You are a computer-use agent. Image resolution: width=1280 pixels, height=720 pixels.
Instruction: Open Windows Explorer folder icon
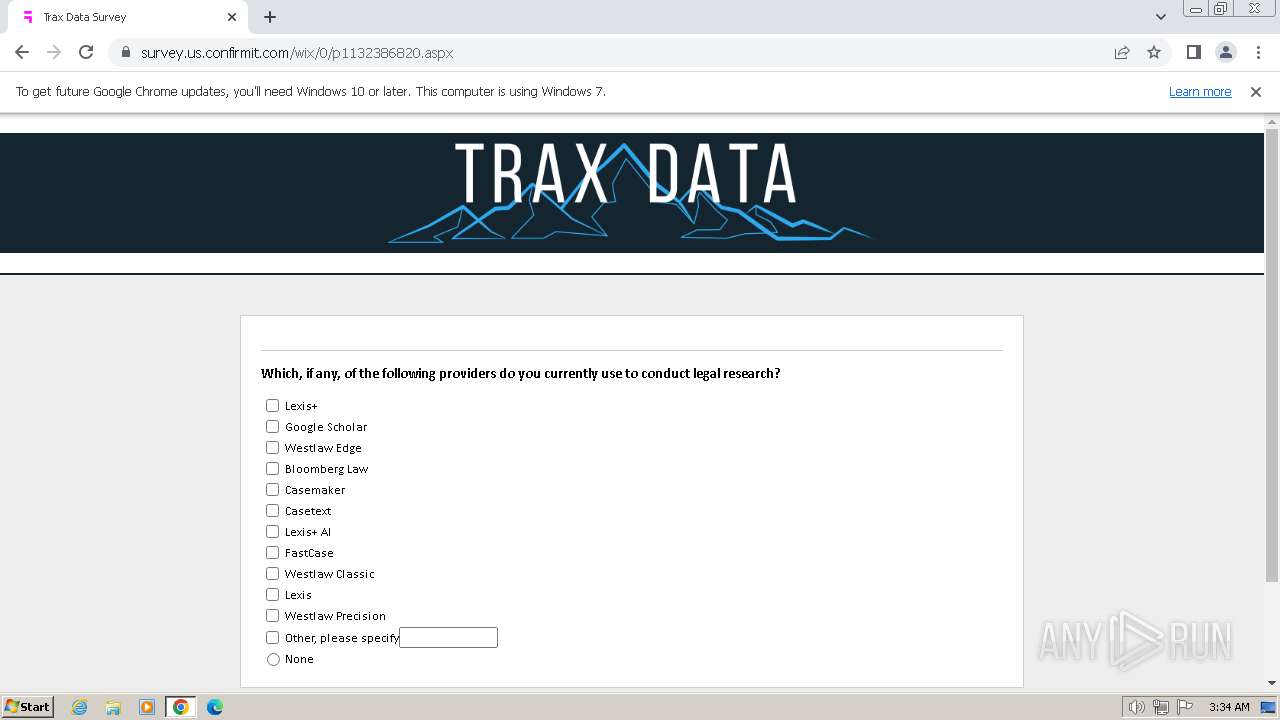click(x=113, y=707)
